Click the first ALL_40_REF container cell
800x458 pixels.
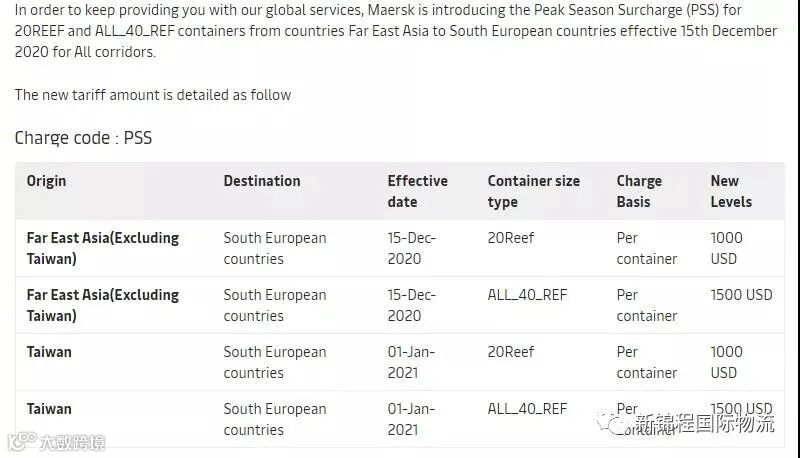[x=527, y=295]
